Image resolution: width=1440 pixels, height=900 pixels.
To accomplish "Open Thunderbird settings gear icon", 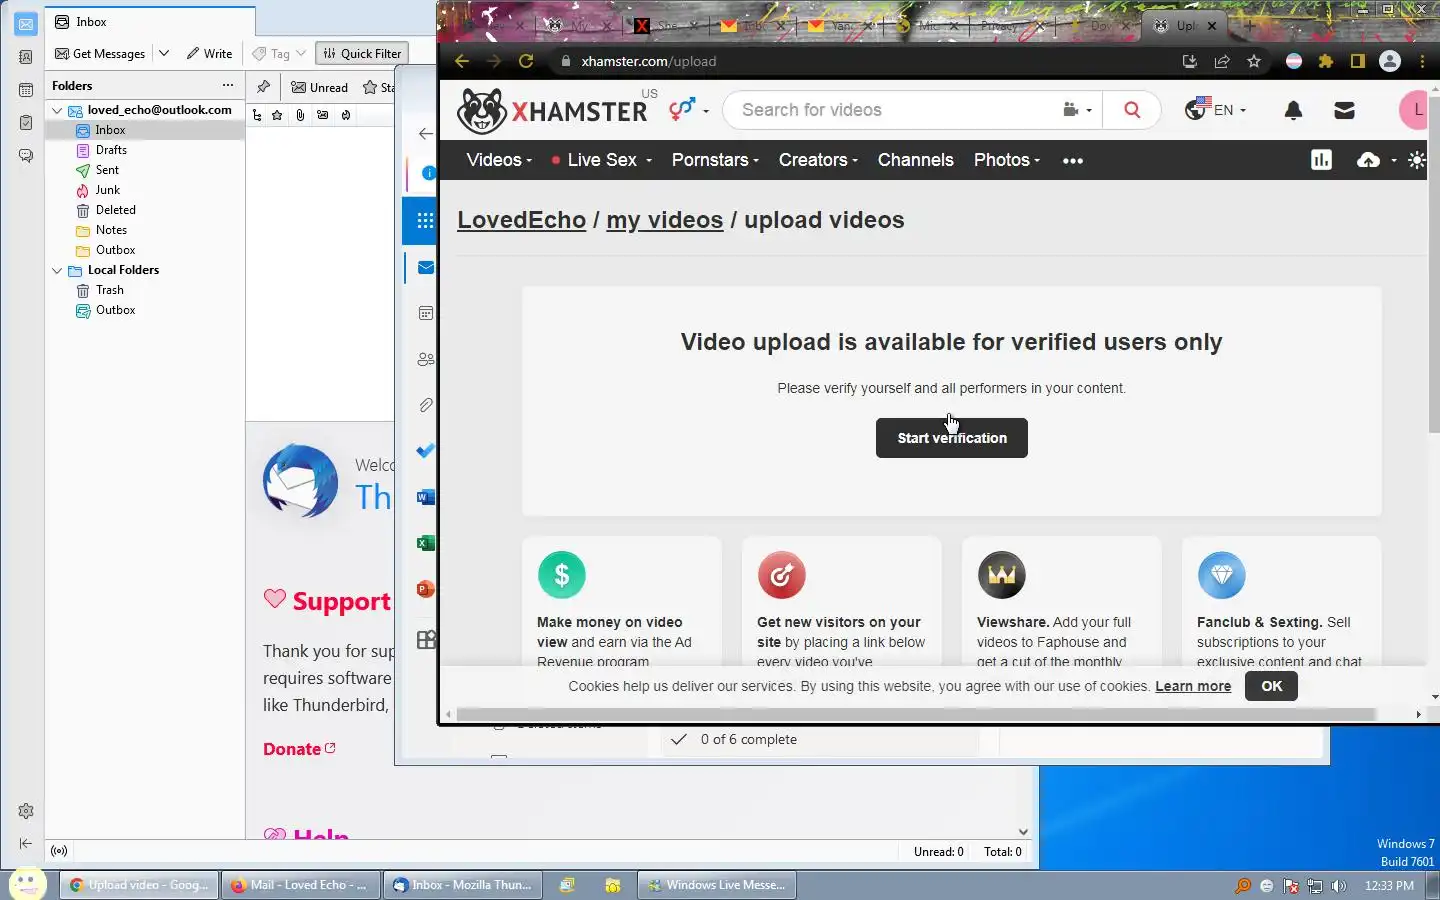I will click(26, 811).
